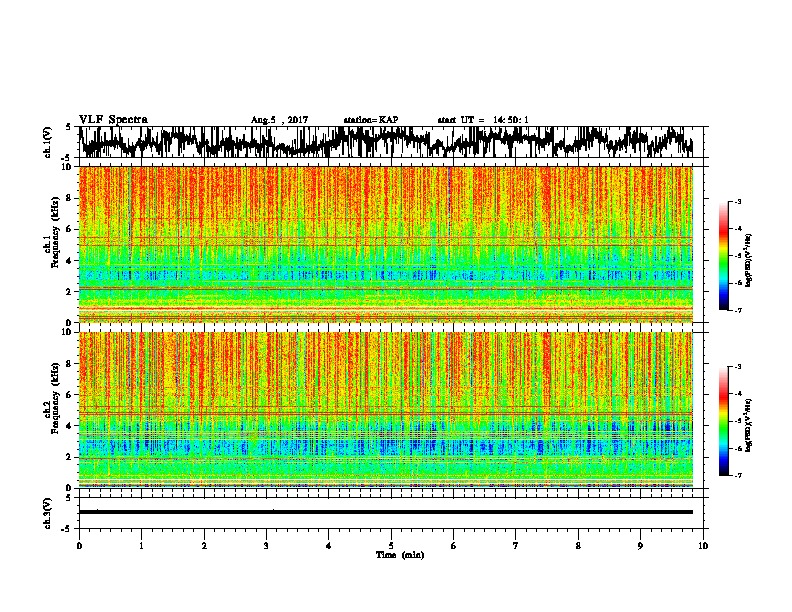Viewport: 792px width, 612px height.
Task: Click the ch.3 flat black voltage trace
Action: pos(386,512)
